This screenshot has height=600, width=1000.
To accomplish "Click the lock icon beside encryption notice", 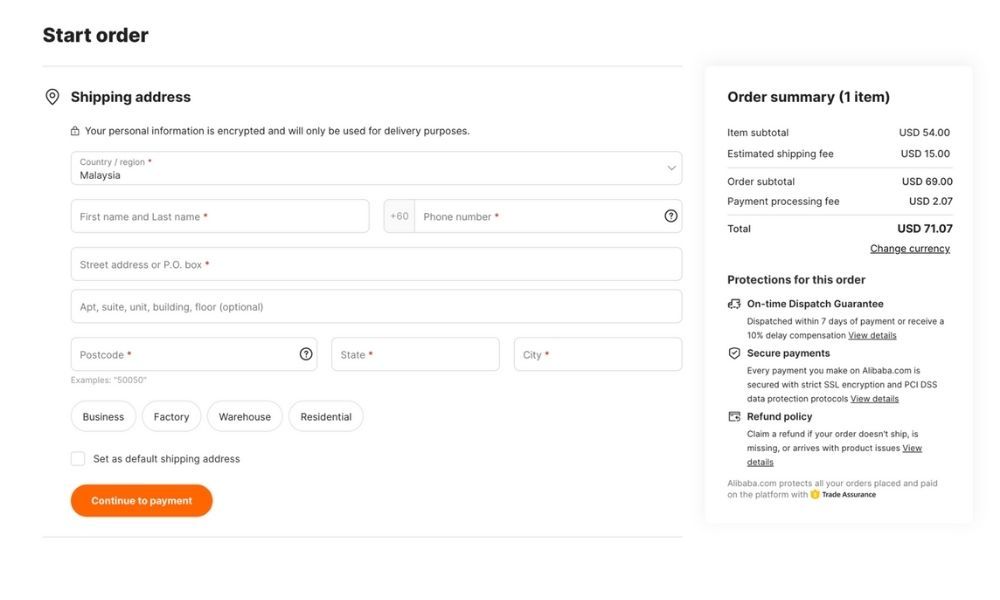I will 75,131.
